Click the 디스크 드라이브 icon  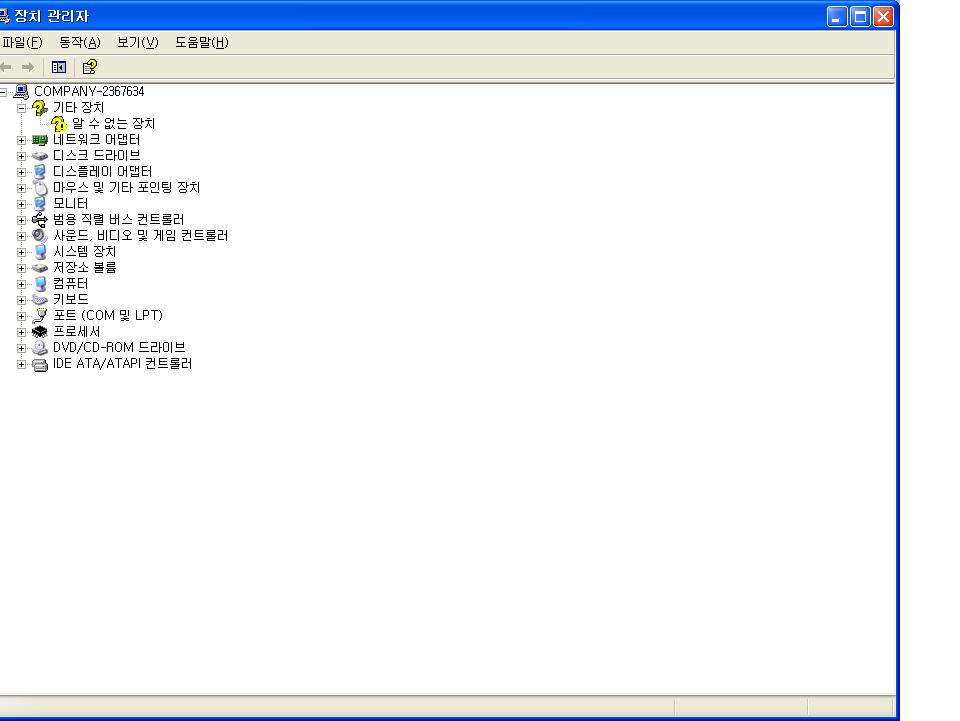40,156
